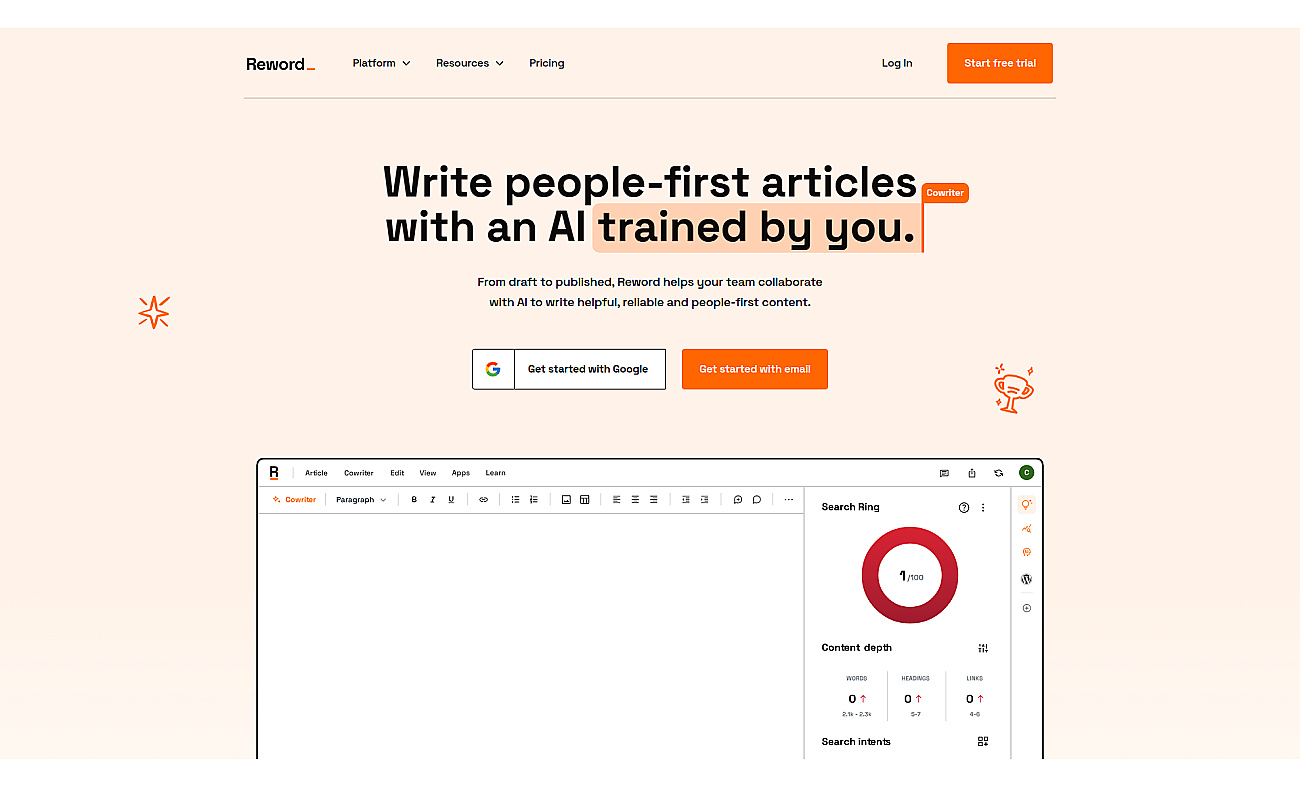Screen dimensions: 1300x788
Task: Add a comment with the plus-bubble icon
Action: click(x=738, y=500)
